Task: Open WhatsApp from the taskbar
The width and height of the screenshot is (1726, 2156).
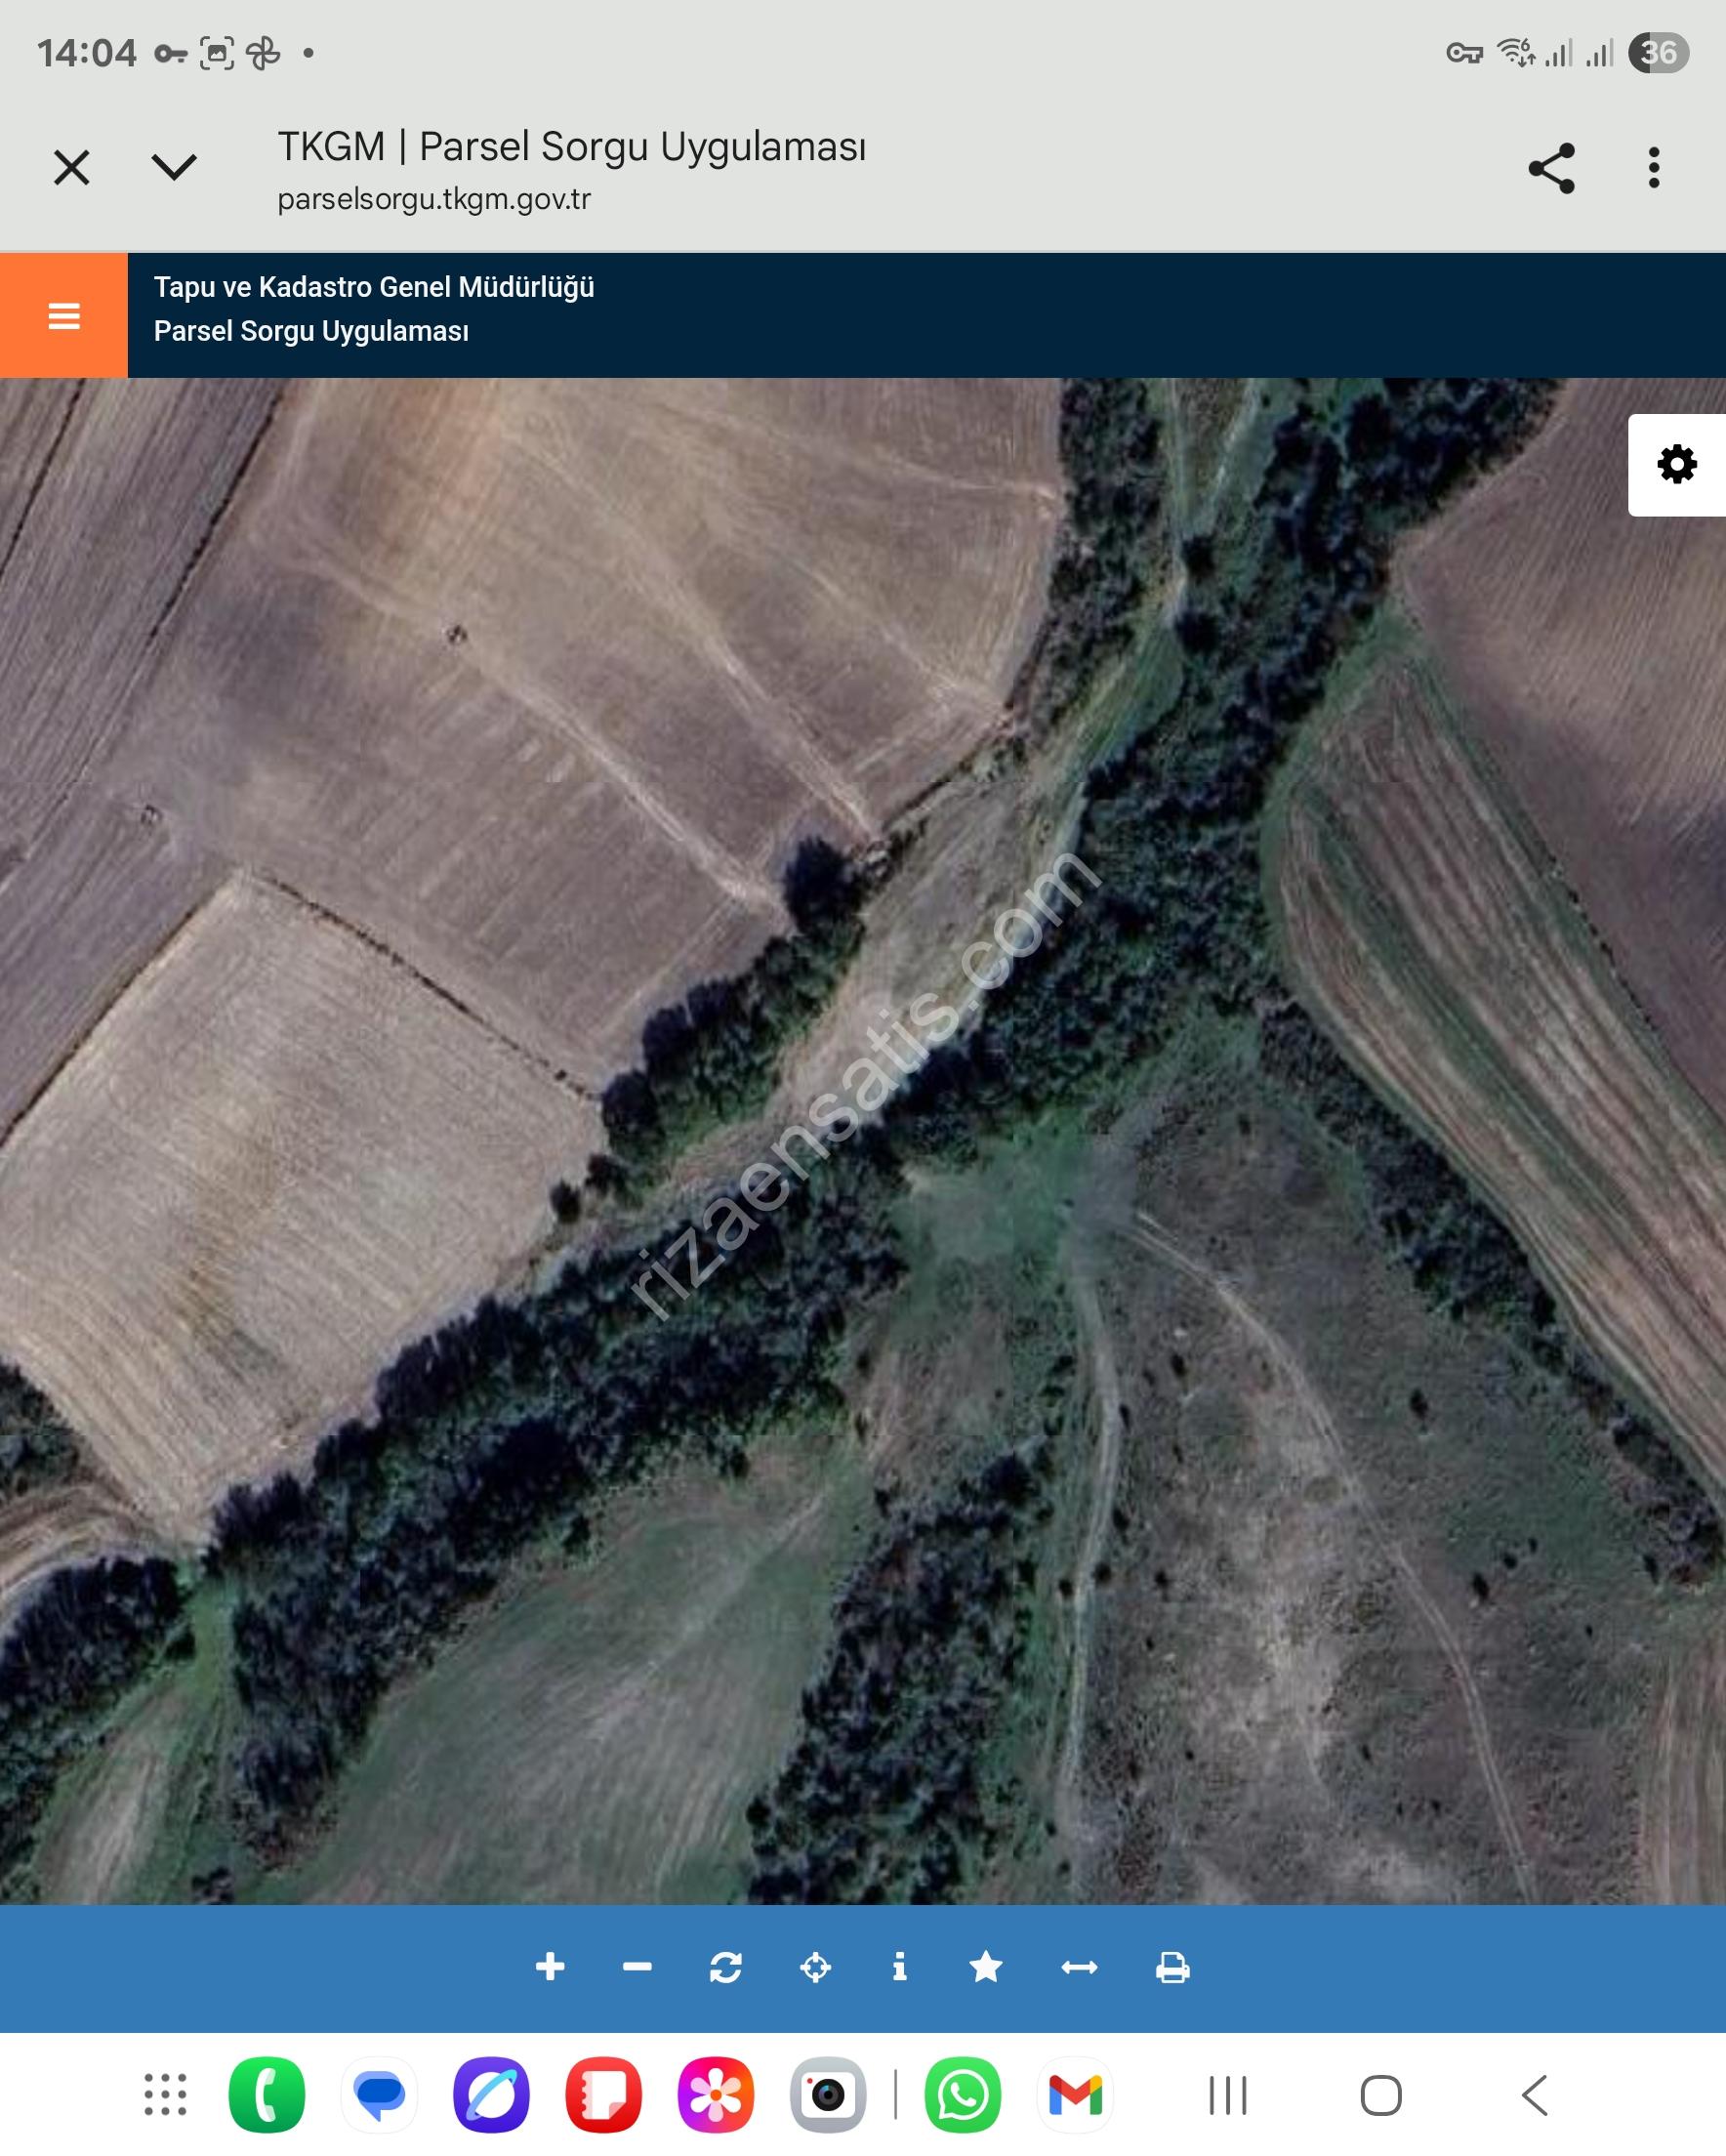Action: tap(962, 2094)
